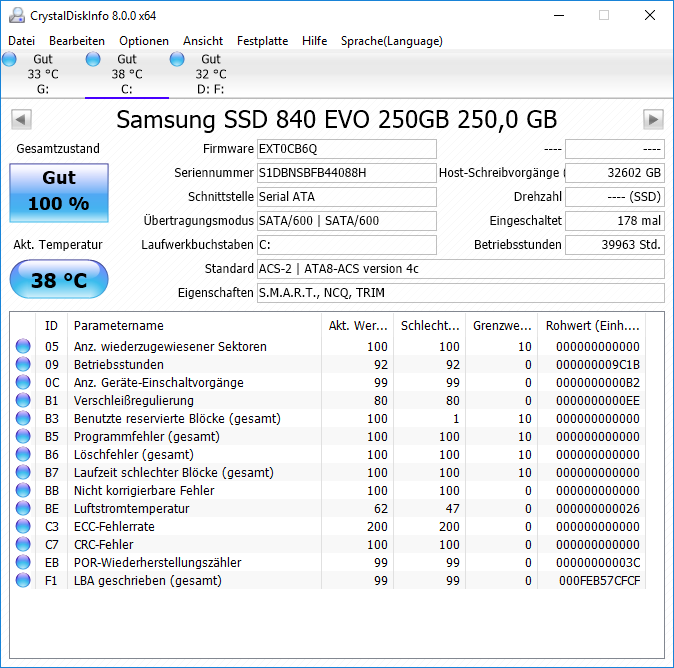
Task: Select 'Anz. wiederzugewiesener Sektoren' row text
Action: click(170, 346)
